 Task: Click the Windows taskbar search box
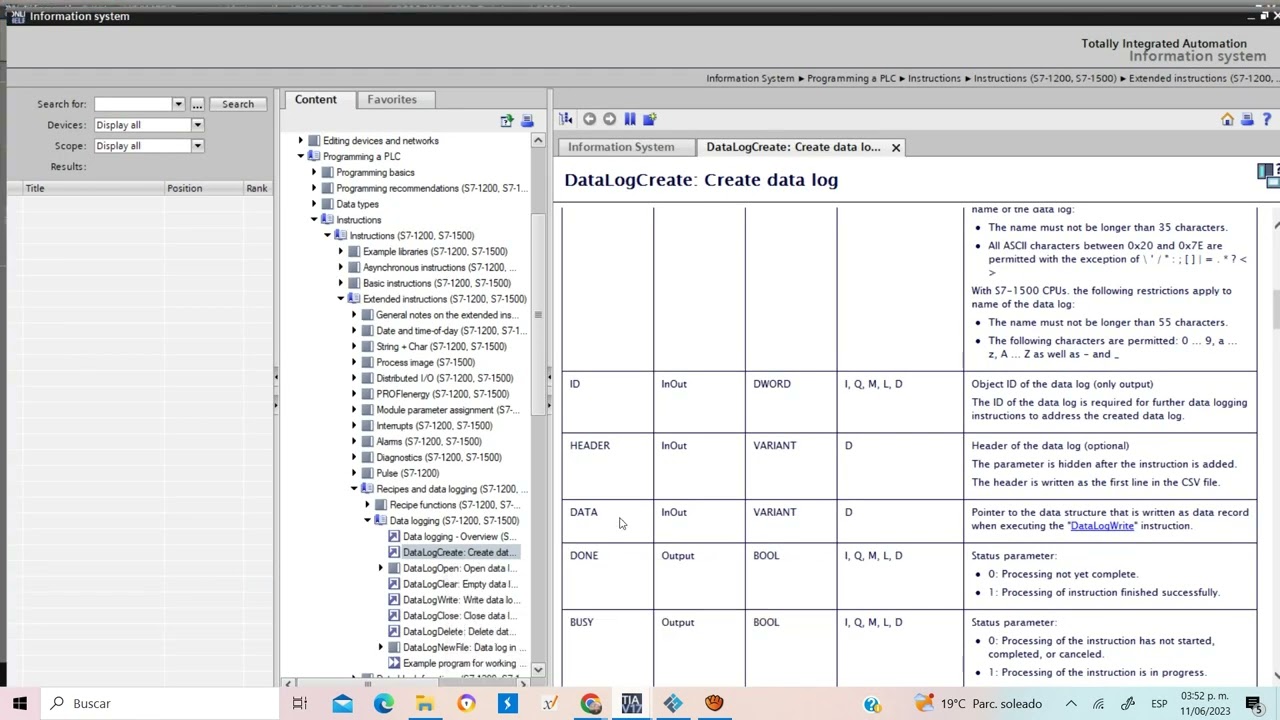click(158, 703)
